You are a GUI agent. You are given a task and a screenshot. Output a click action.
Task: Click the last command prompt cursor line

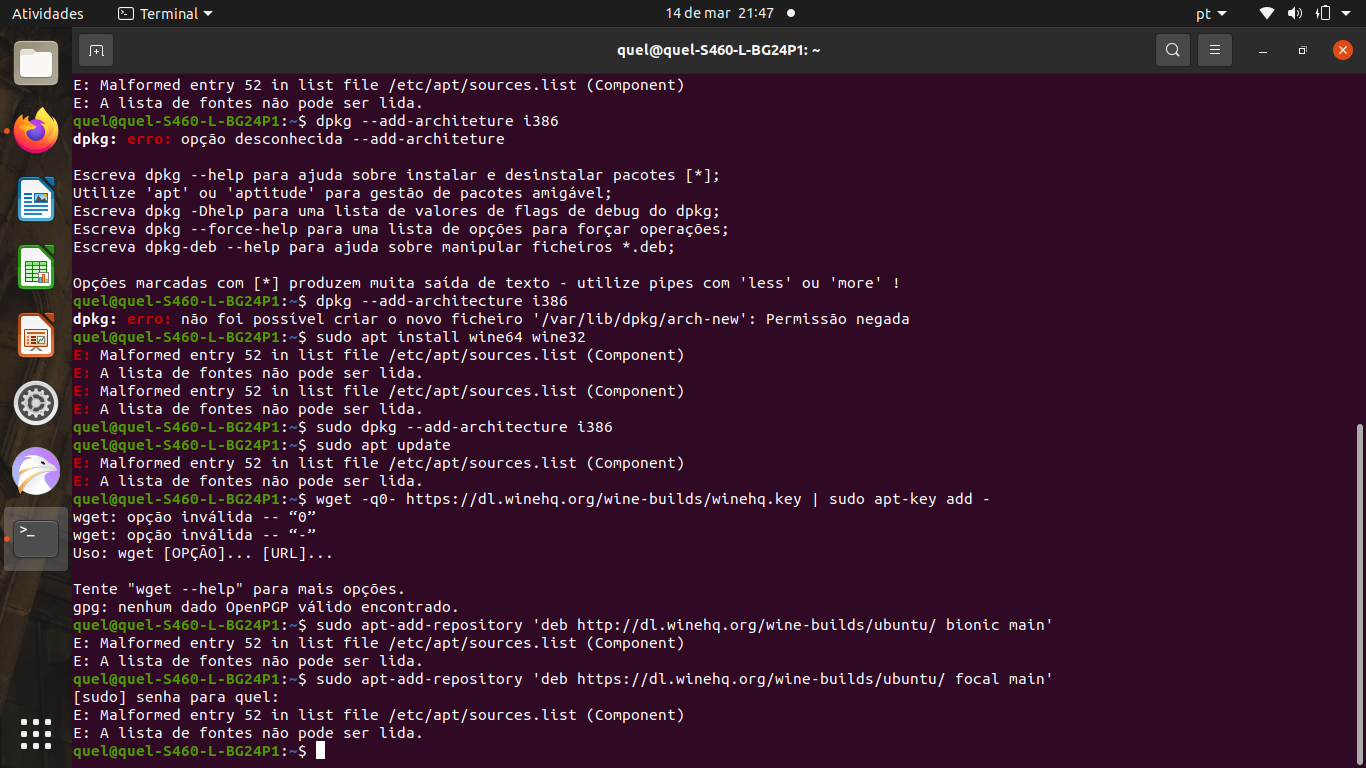click(199, 751)
